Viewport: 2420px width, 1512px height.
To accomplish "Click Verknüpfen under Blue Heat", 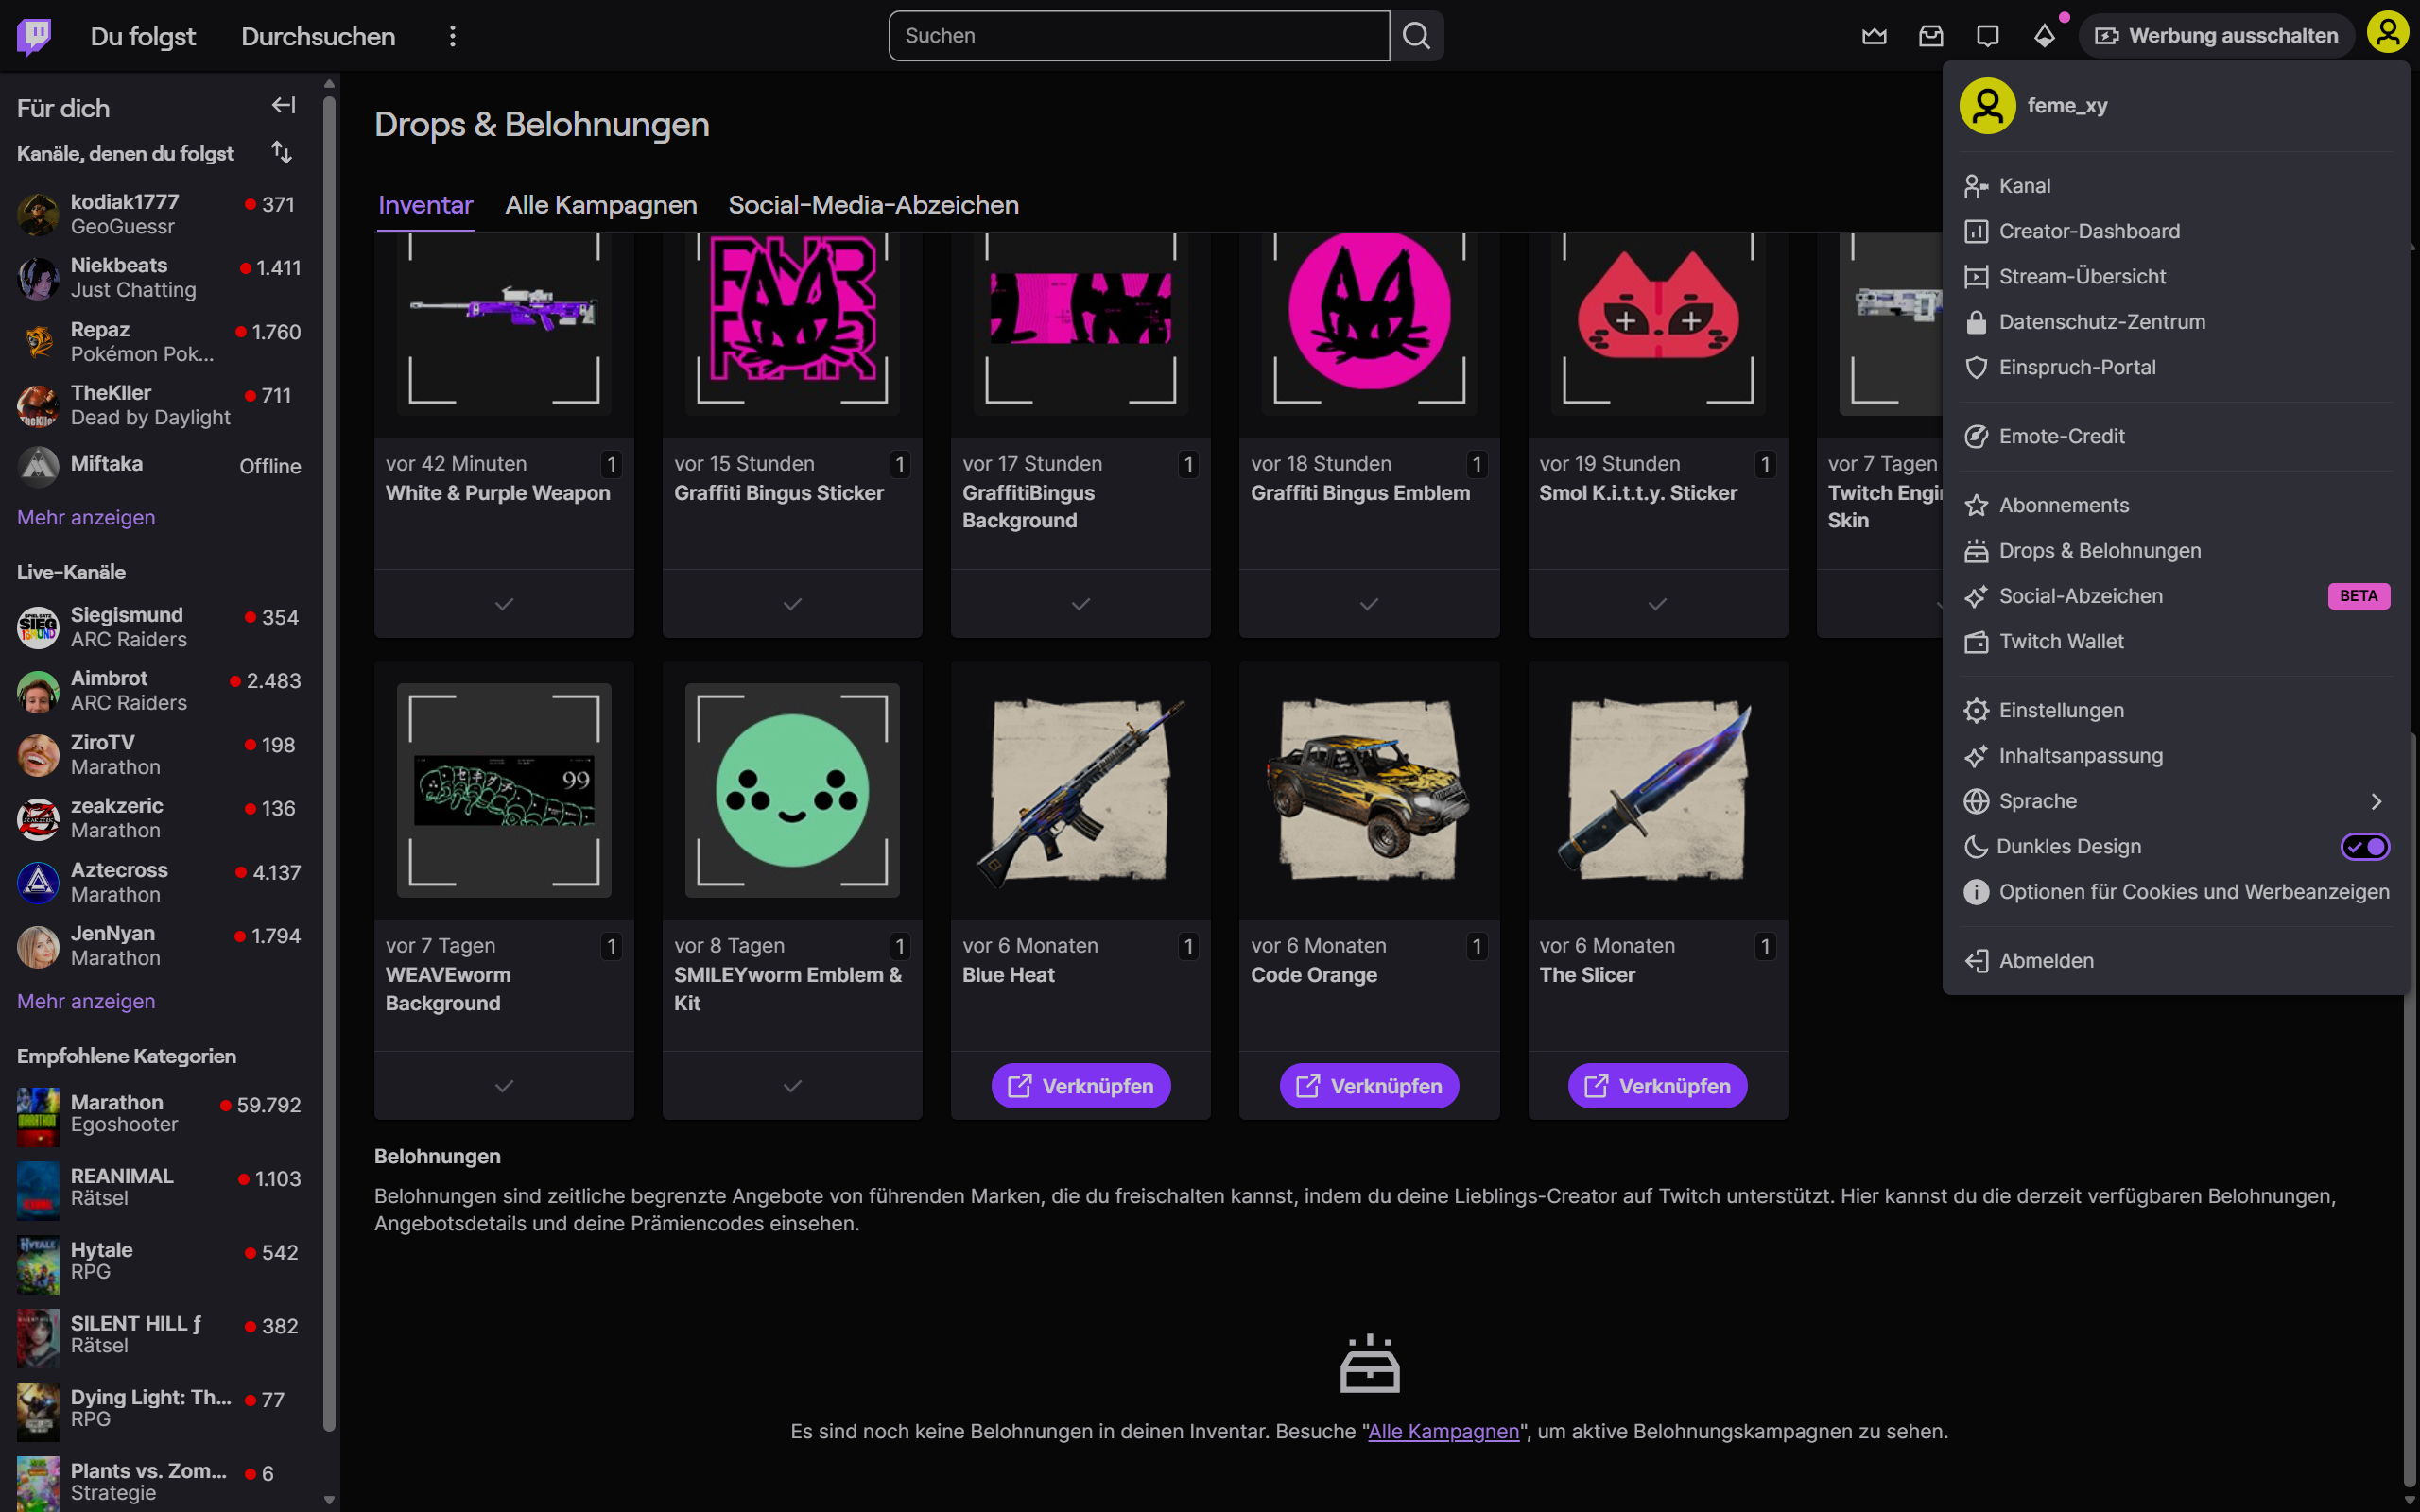I will [x=1080, y=1086].
